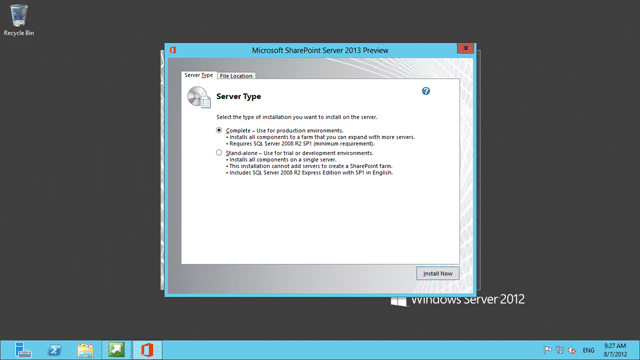Screen dimensions: 640x360
Task: Click the Action Center flag tray icon
Action: click(547, 350)
